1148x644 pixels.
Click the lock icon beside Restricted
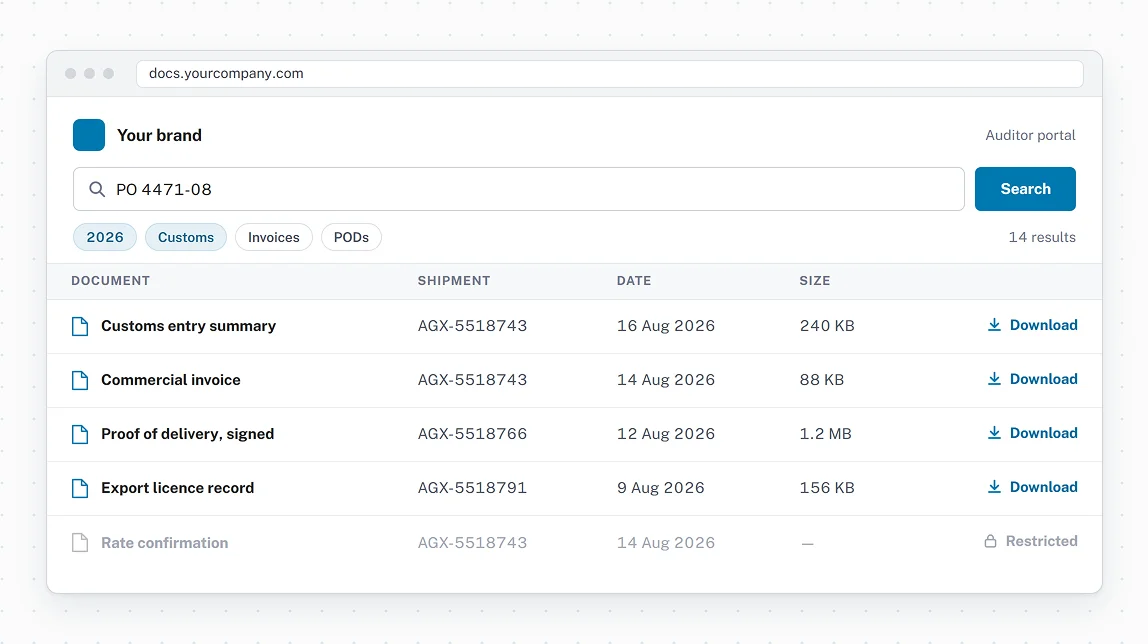tap(990, 542)
